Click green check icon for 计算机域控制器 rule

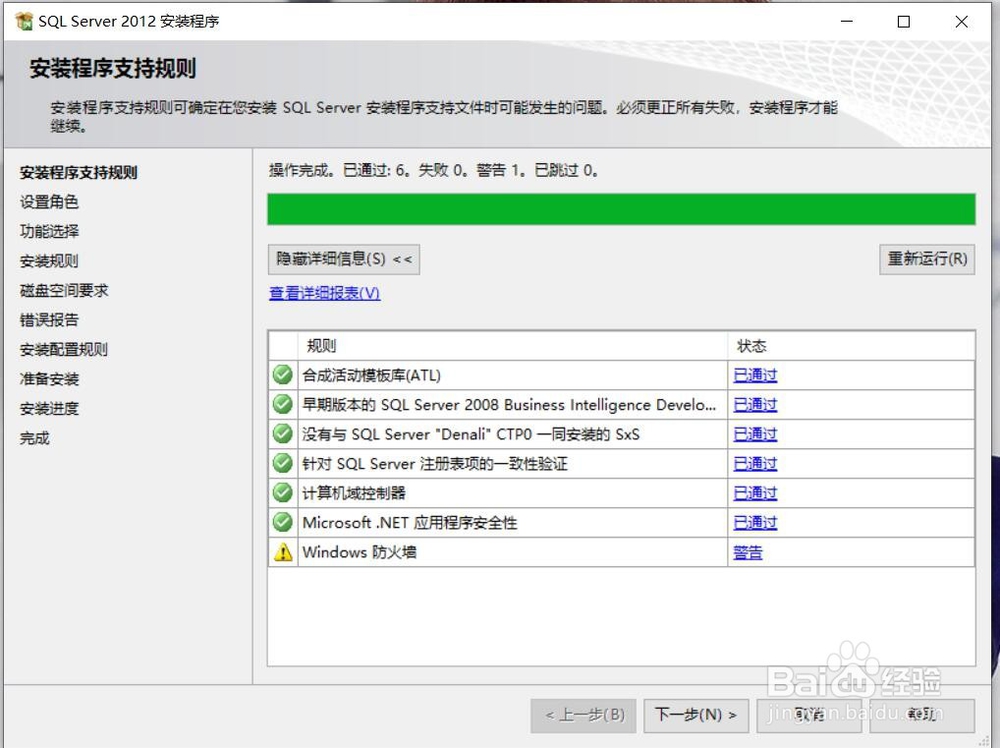point(283,492)
